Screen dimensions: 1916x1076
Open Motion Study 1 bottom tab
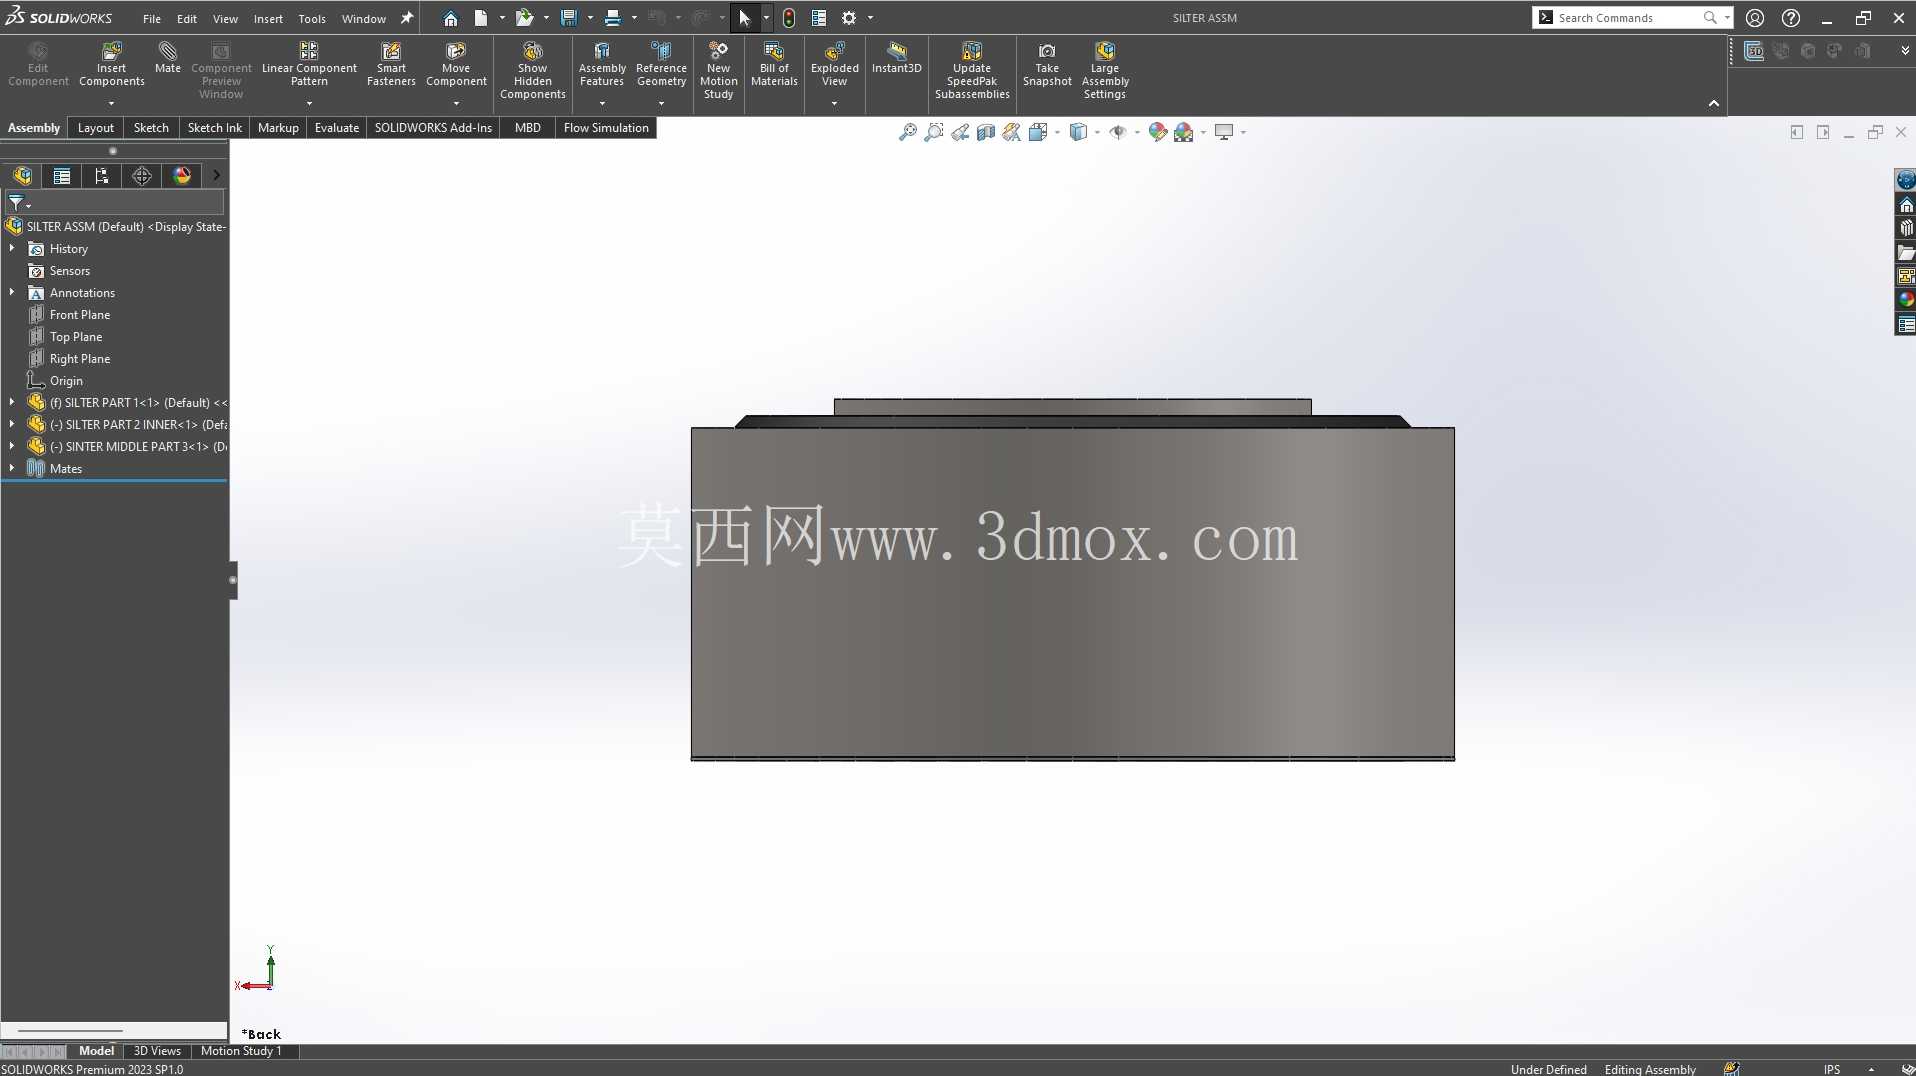(x=241, y=1051)
